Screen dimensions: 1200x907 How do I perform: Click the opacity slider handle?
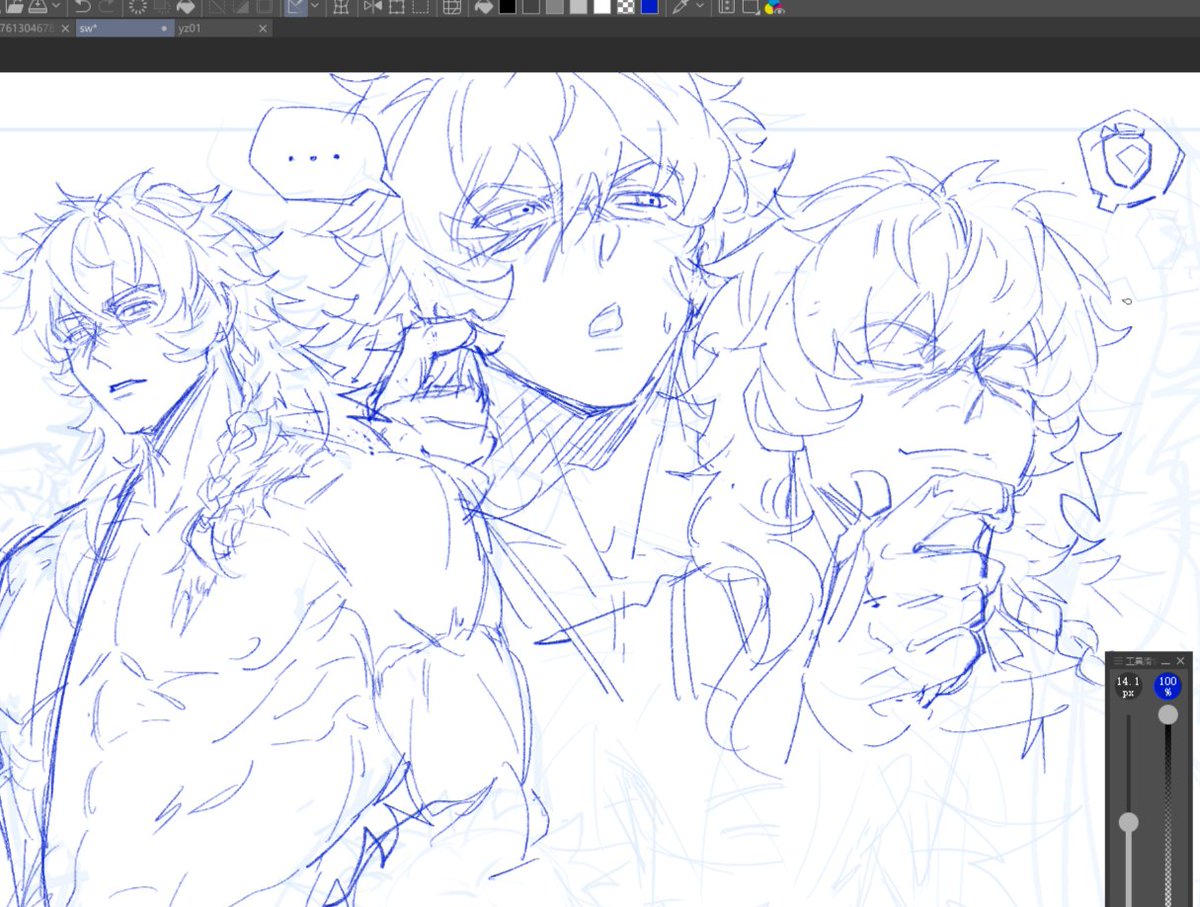click(x=1168, y=714)
